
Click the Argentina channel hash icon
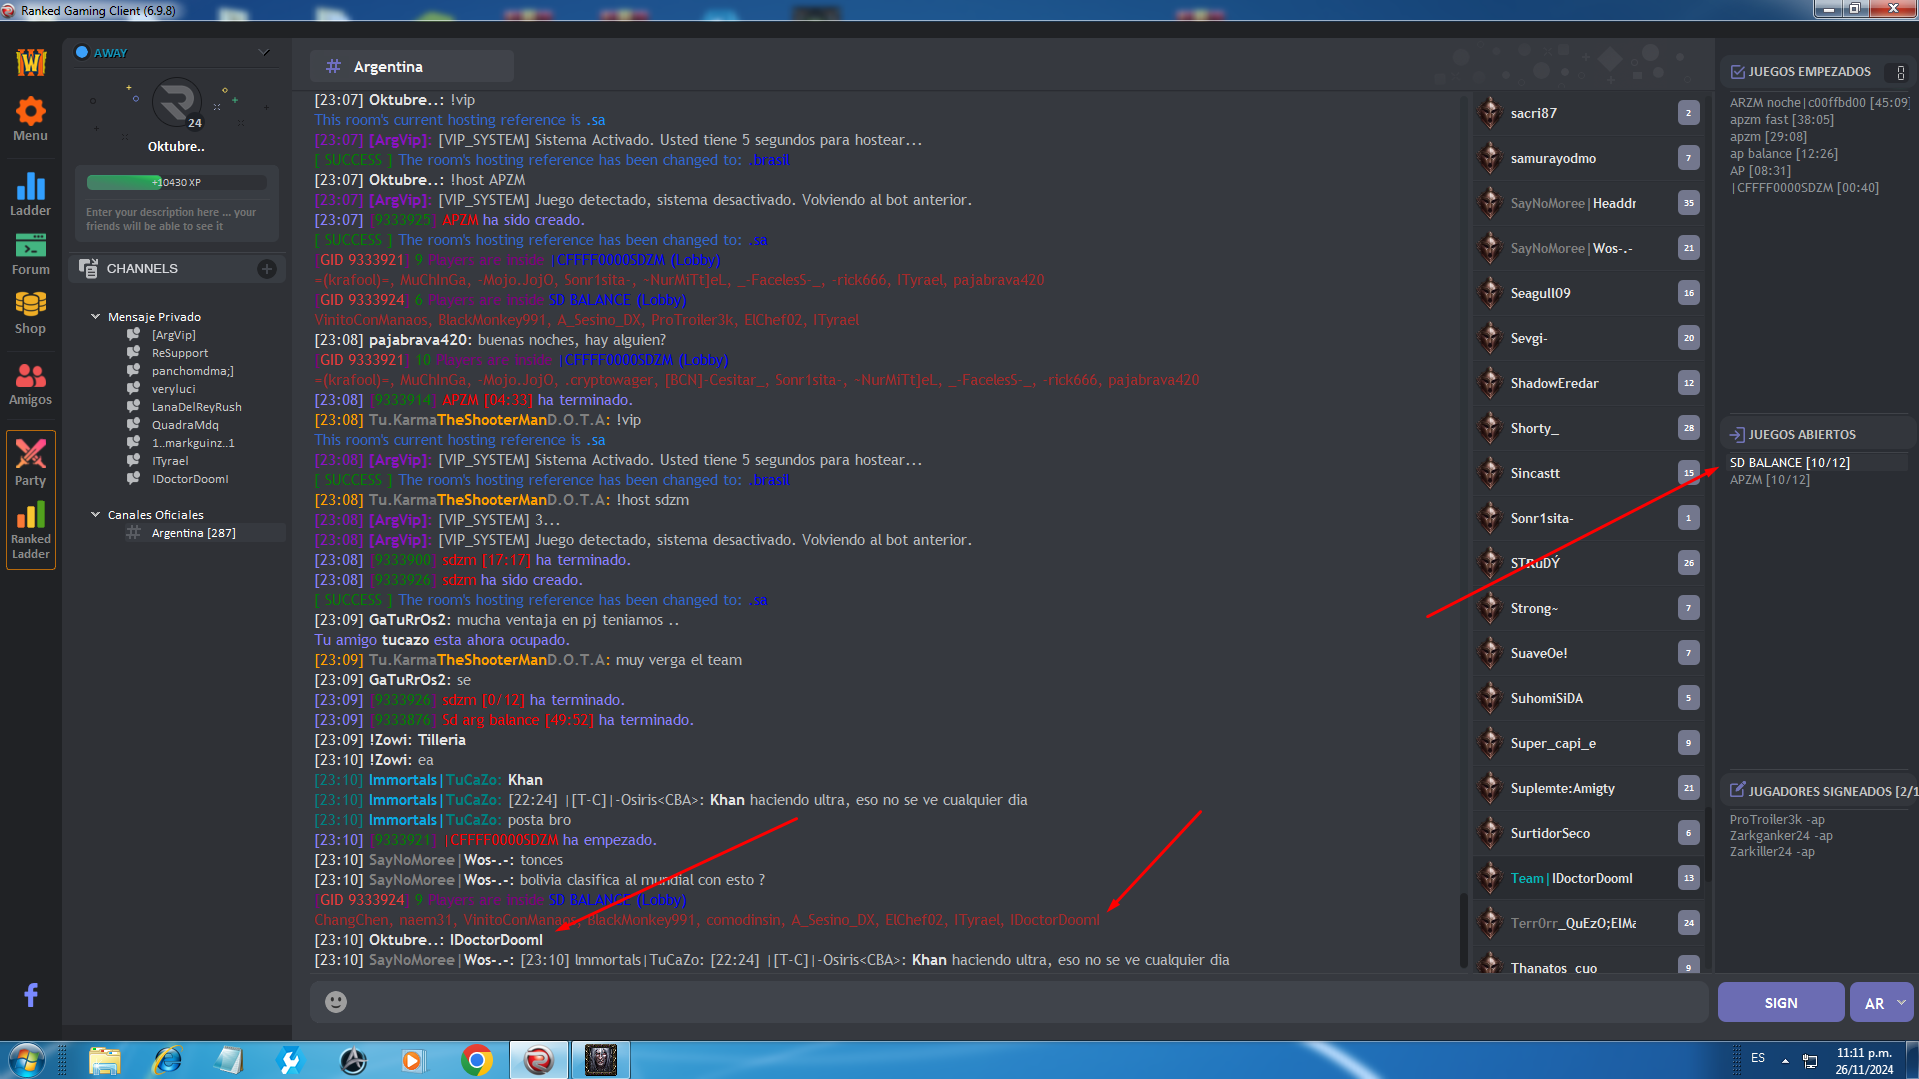point(333,66)
